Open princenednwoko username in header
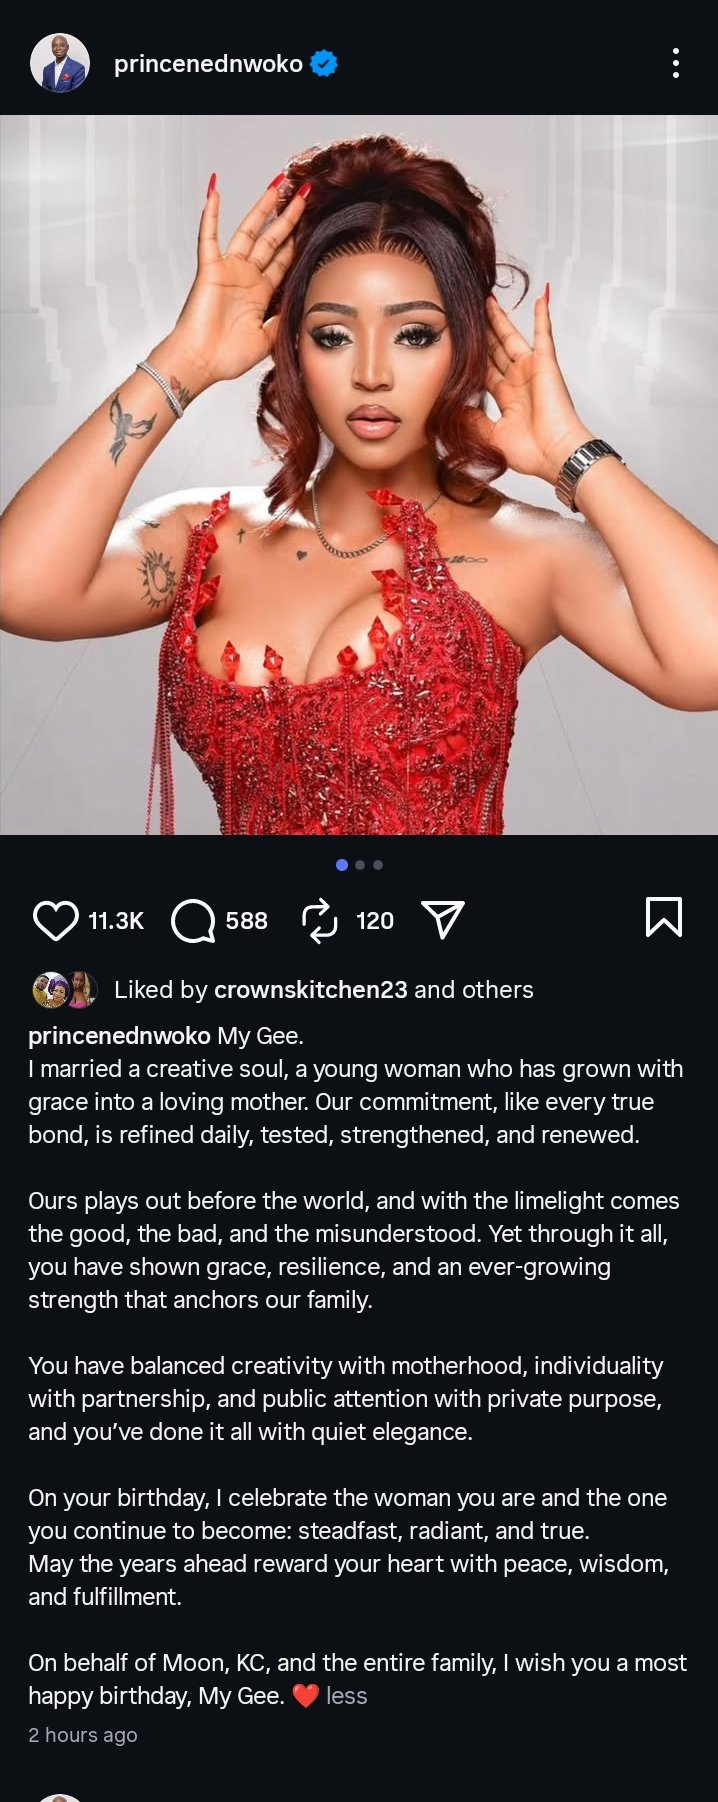Image resolution: width=718 pixels, height=1802 pixels. 208,64
